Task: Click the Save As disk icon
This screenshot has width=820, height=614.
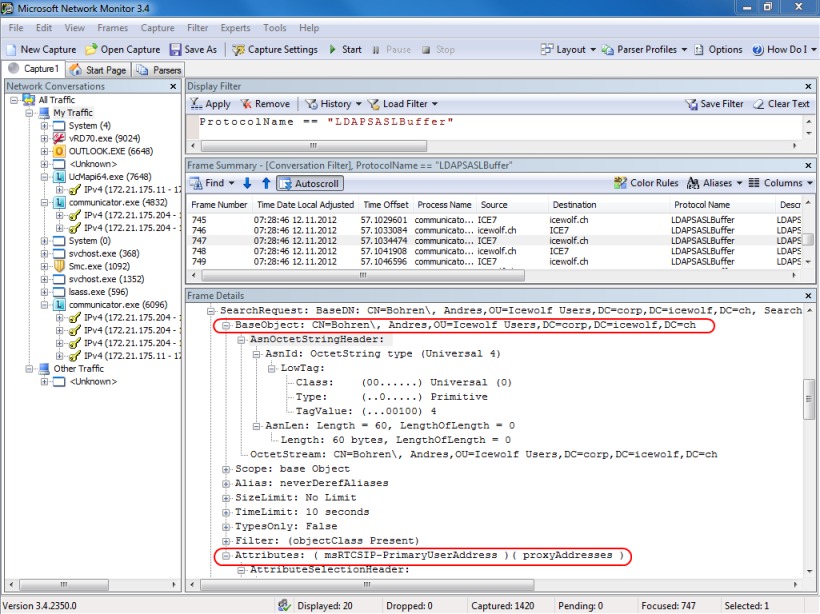Action: point(175,50)
